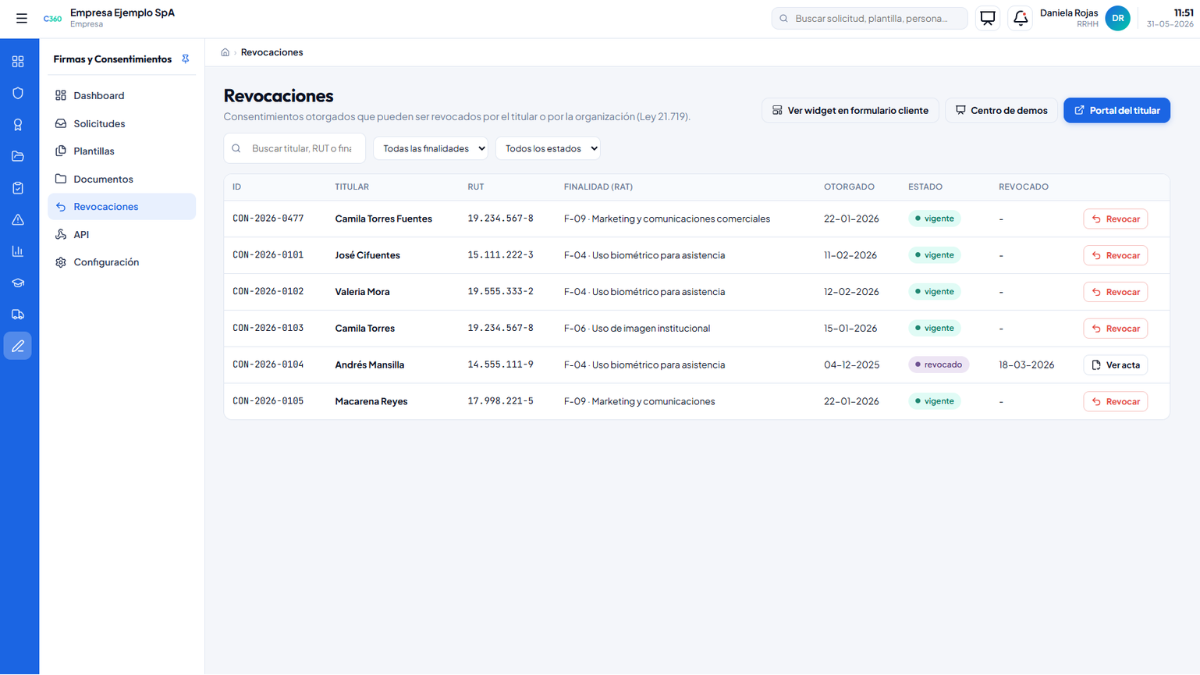This screenshot has width=1200, height=675.
Task: Select Revocaciones in the side menu
Action: (122, 207)
